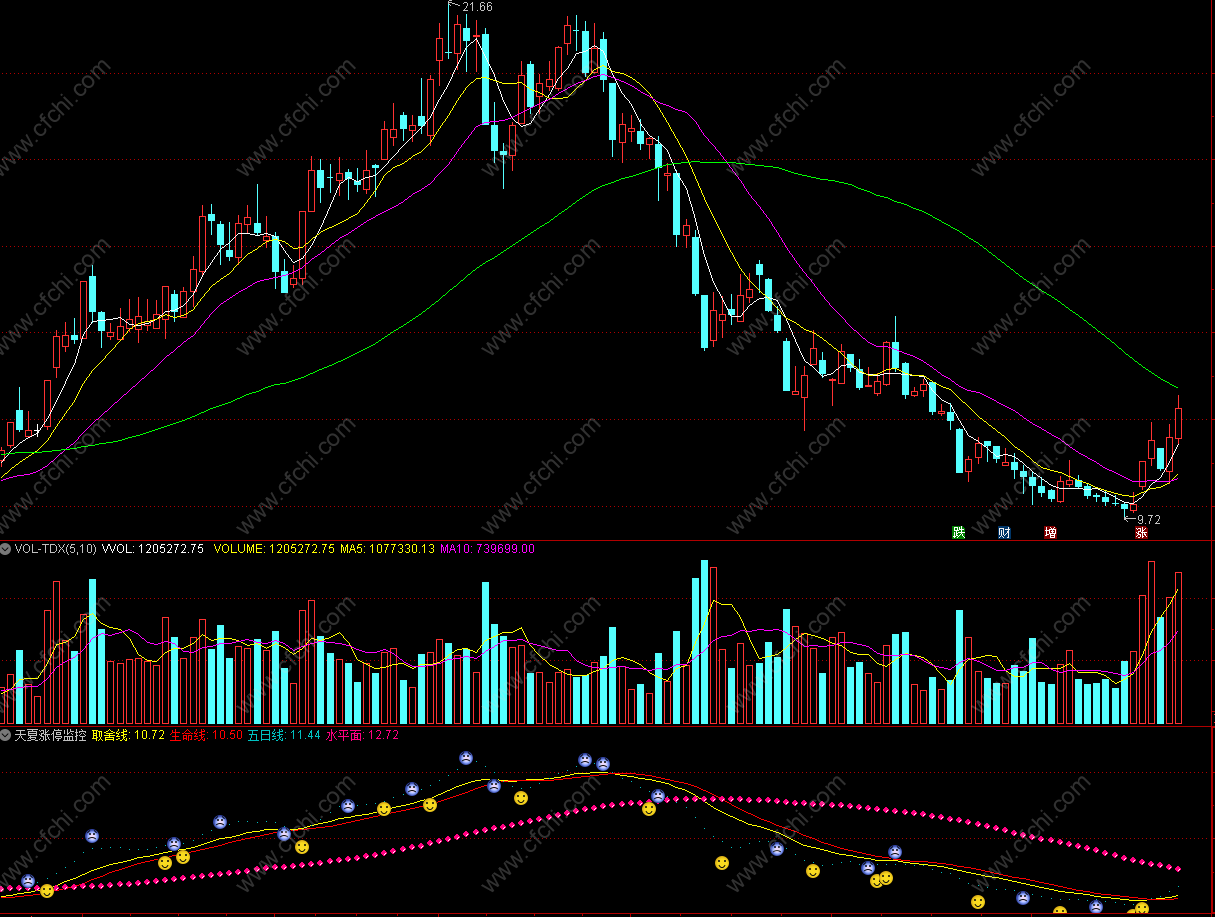Viewport: 1215px width, 917px height.
Task: Select the 天夏涨停监控 indicator name
Action: pyautogui.click(x=50, y=734)
